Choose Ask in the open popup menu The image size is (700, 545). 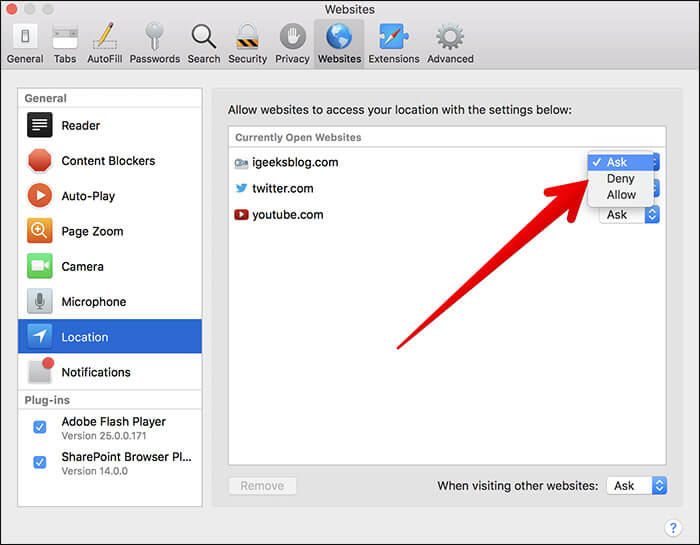tap(621, 162)
